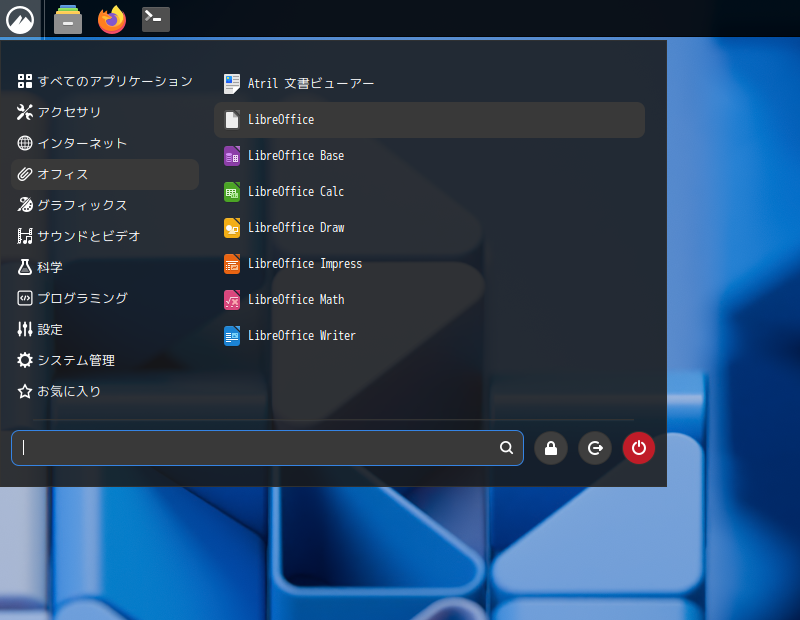
Task: Click the gear icon beside システム管理
Action: pyautogui.click(x=24, y=360)
